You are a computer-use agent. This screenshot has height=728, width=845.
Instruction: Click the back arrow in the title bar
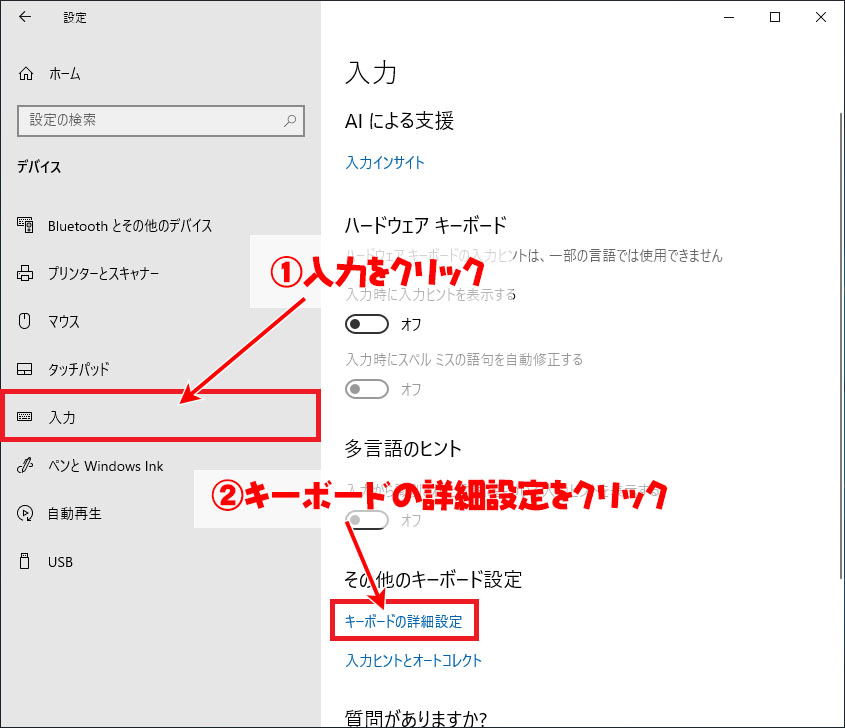[x=25, y=17]
